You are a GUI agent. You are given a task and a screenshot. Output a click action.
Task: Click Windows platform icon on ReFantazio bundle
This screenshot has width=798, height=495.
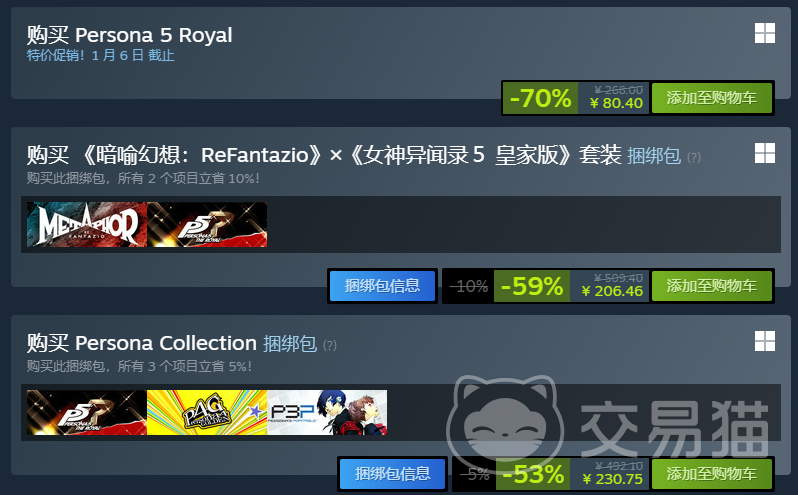tap(764, 153)
